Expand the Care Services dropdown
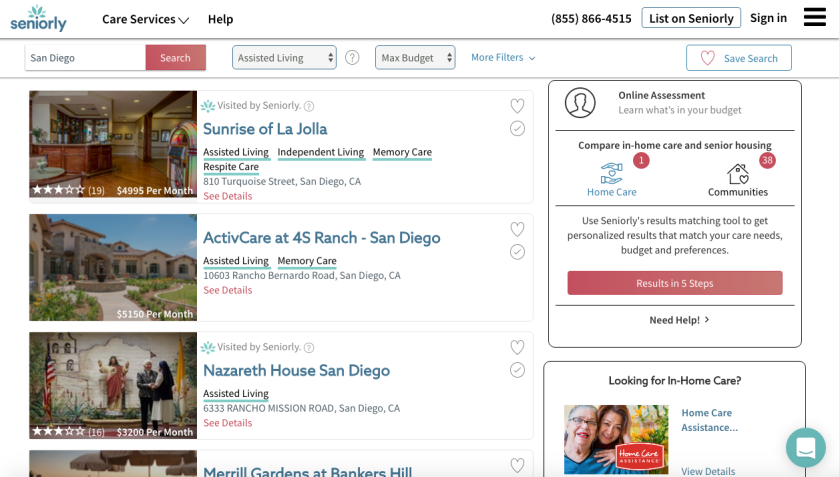This screenshot has height=477, width=840. click(145, 19)
